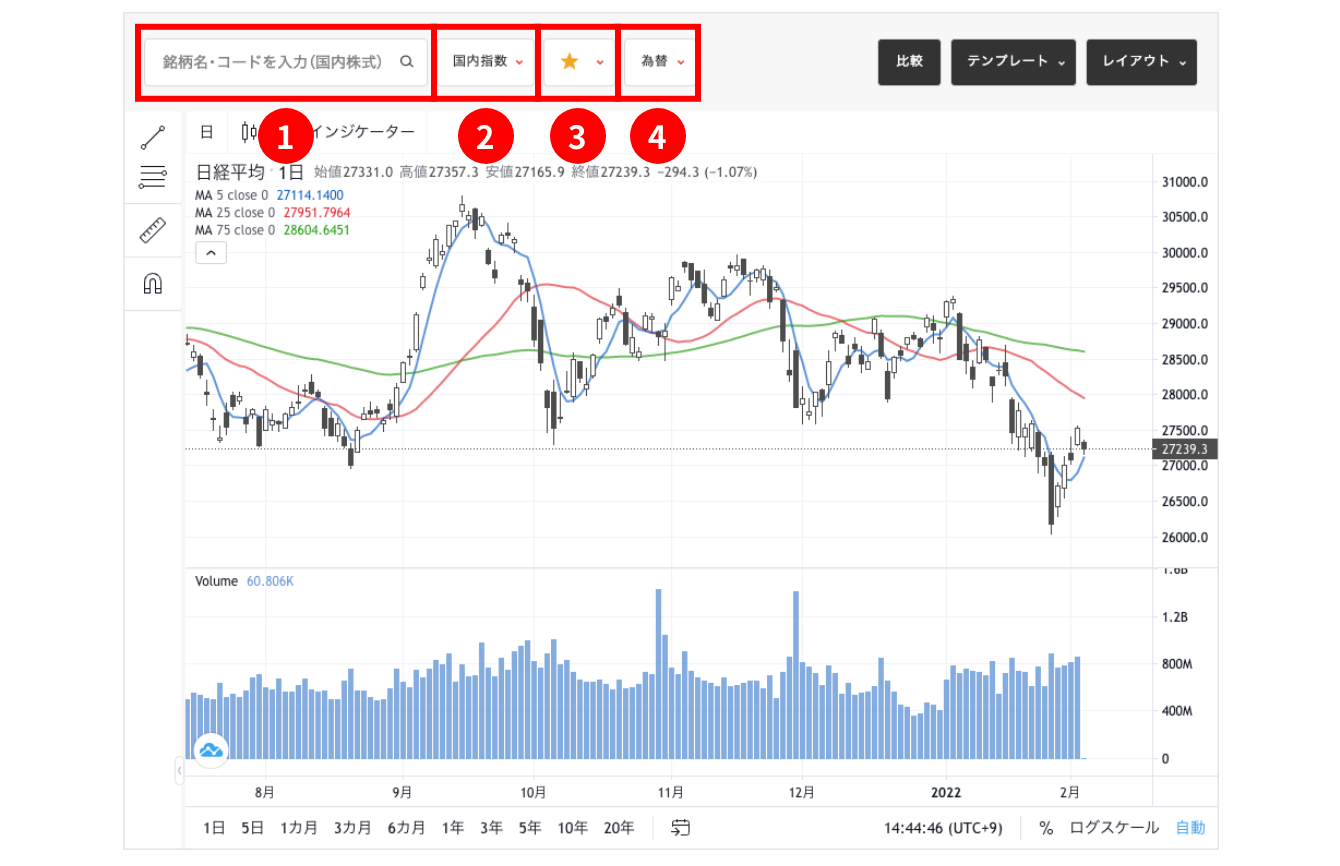The image size is (1340, 866).
Task: Toggle the 自動 auto scale
Action: tap(1190, 828)
